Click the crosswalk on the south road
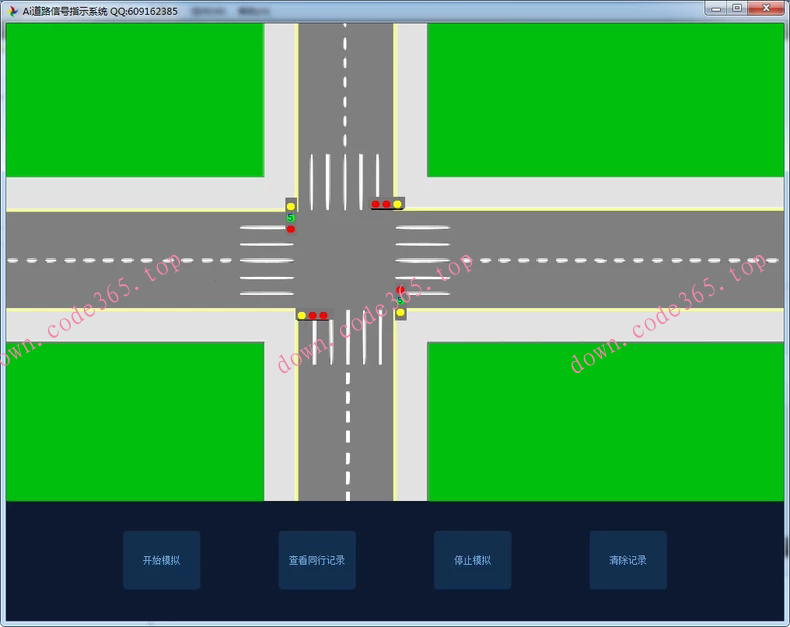The image size is (790, 627). [346, 340]
